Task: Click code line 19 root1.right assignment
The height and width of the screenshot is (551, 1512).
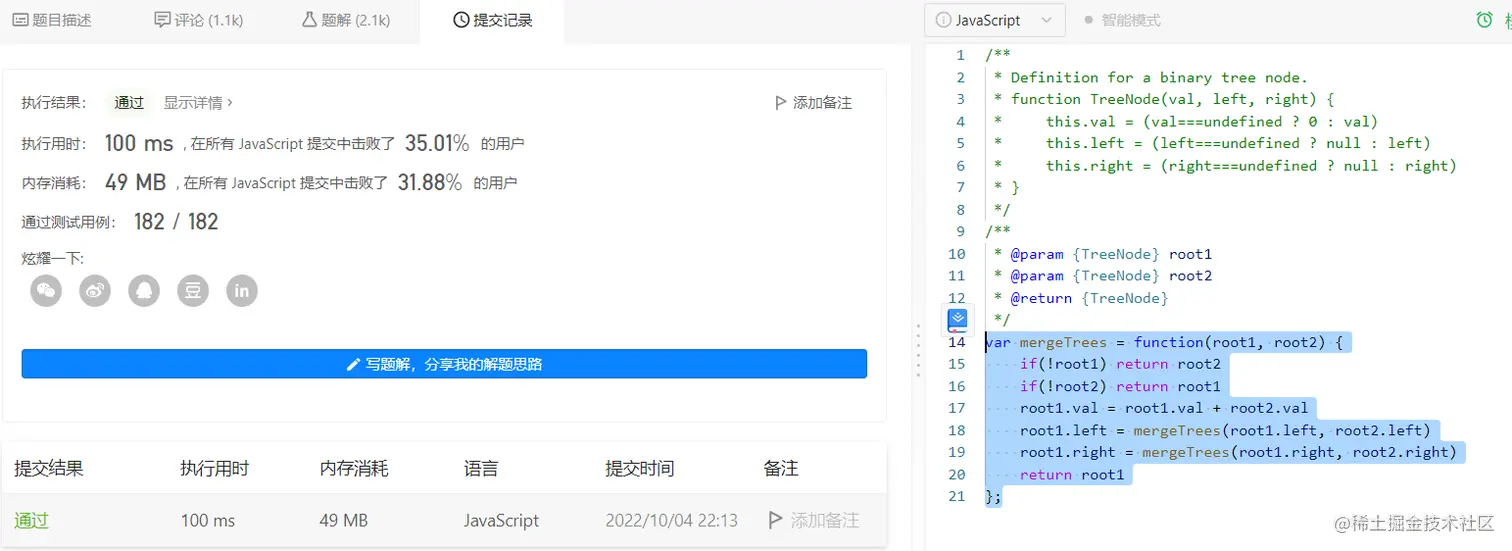Action: [x=1238, y=452]
